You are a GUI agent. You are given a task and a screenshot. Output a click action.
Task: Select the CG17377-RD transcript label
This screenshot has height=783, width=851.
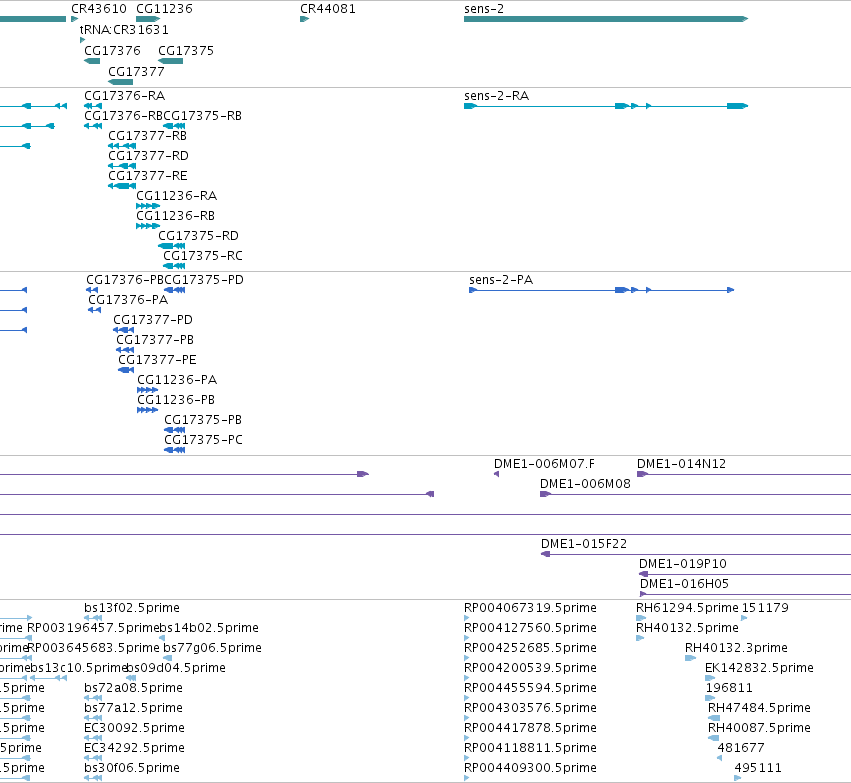point(148,156)
